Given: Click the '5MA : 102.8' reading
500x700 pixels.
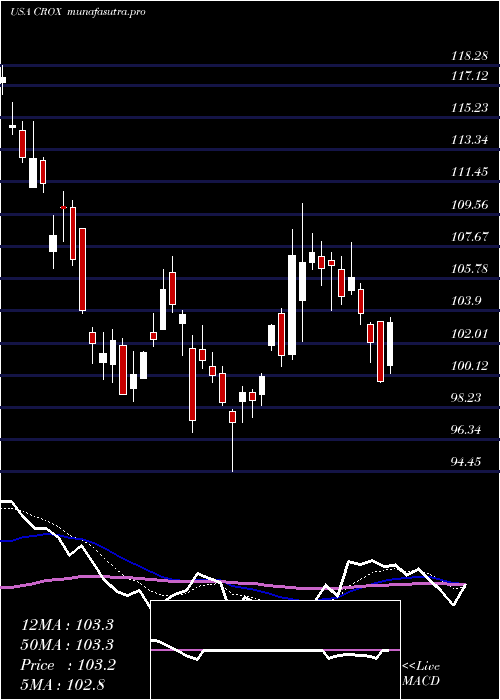Looking at the screenshot, I should coord(63,685).
